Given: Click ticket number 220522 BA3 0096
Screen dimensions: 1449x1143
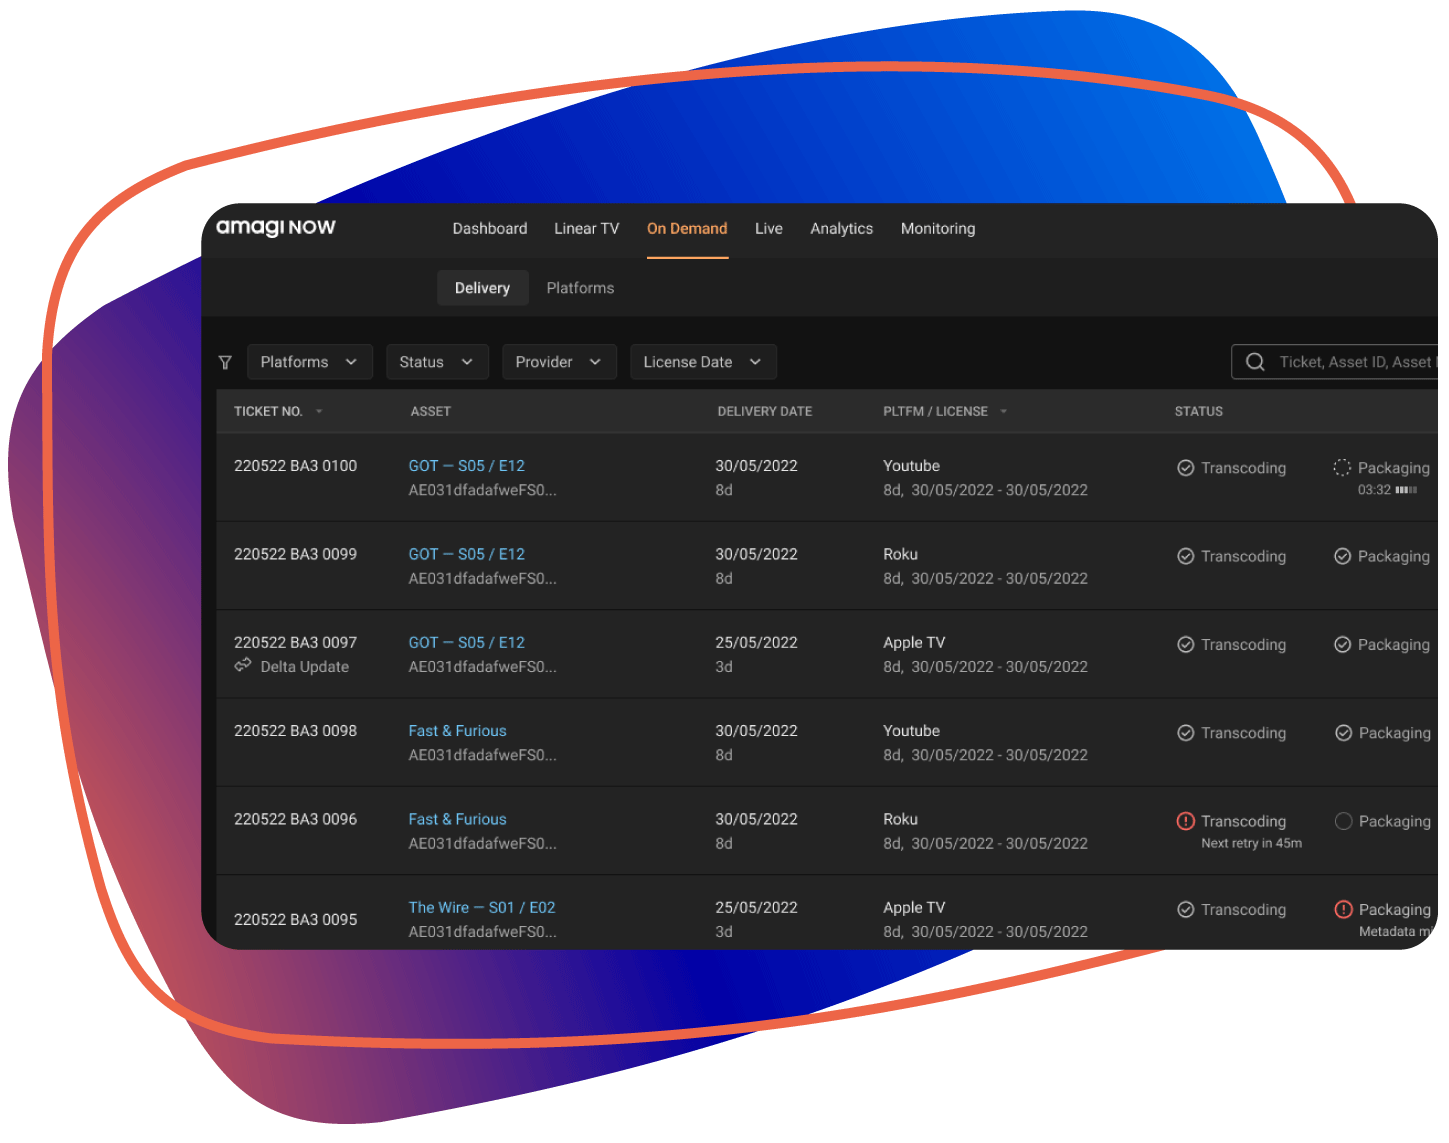Looking at the screenshot, I should (x=295, y=819).
